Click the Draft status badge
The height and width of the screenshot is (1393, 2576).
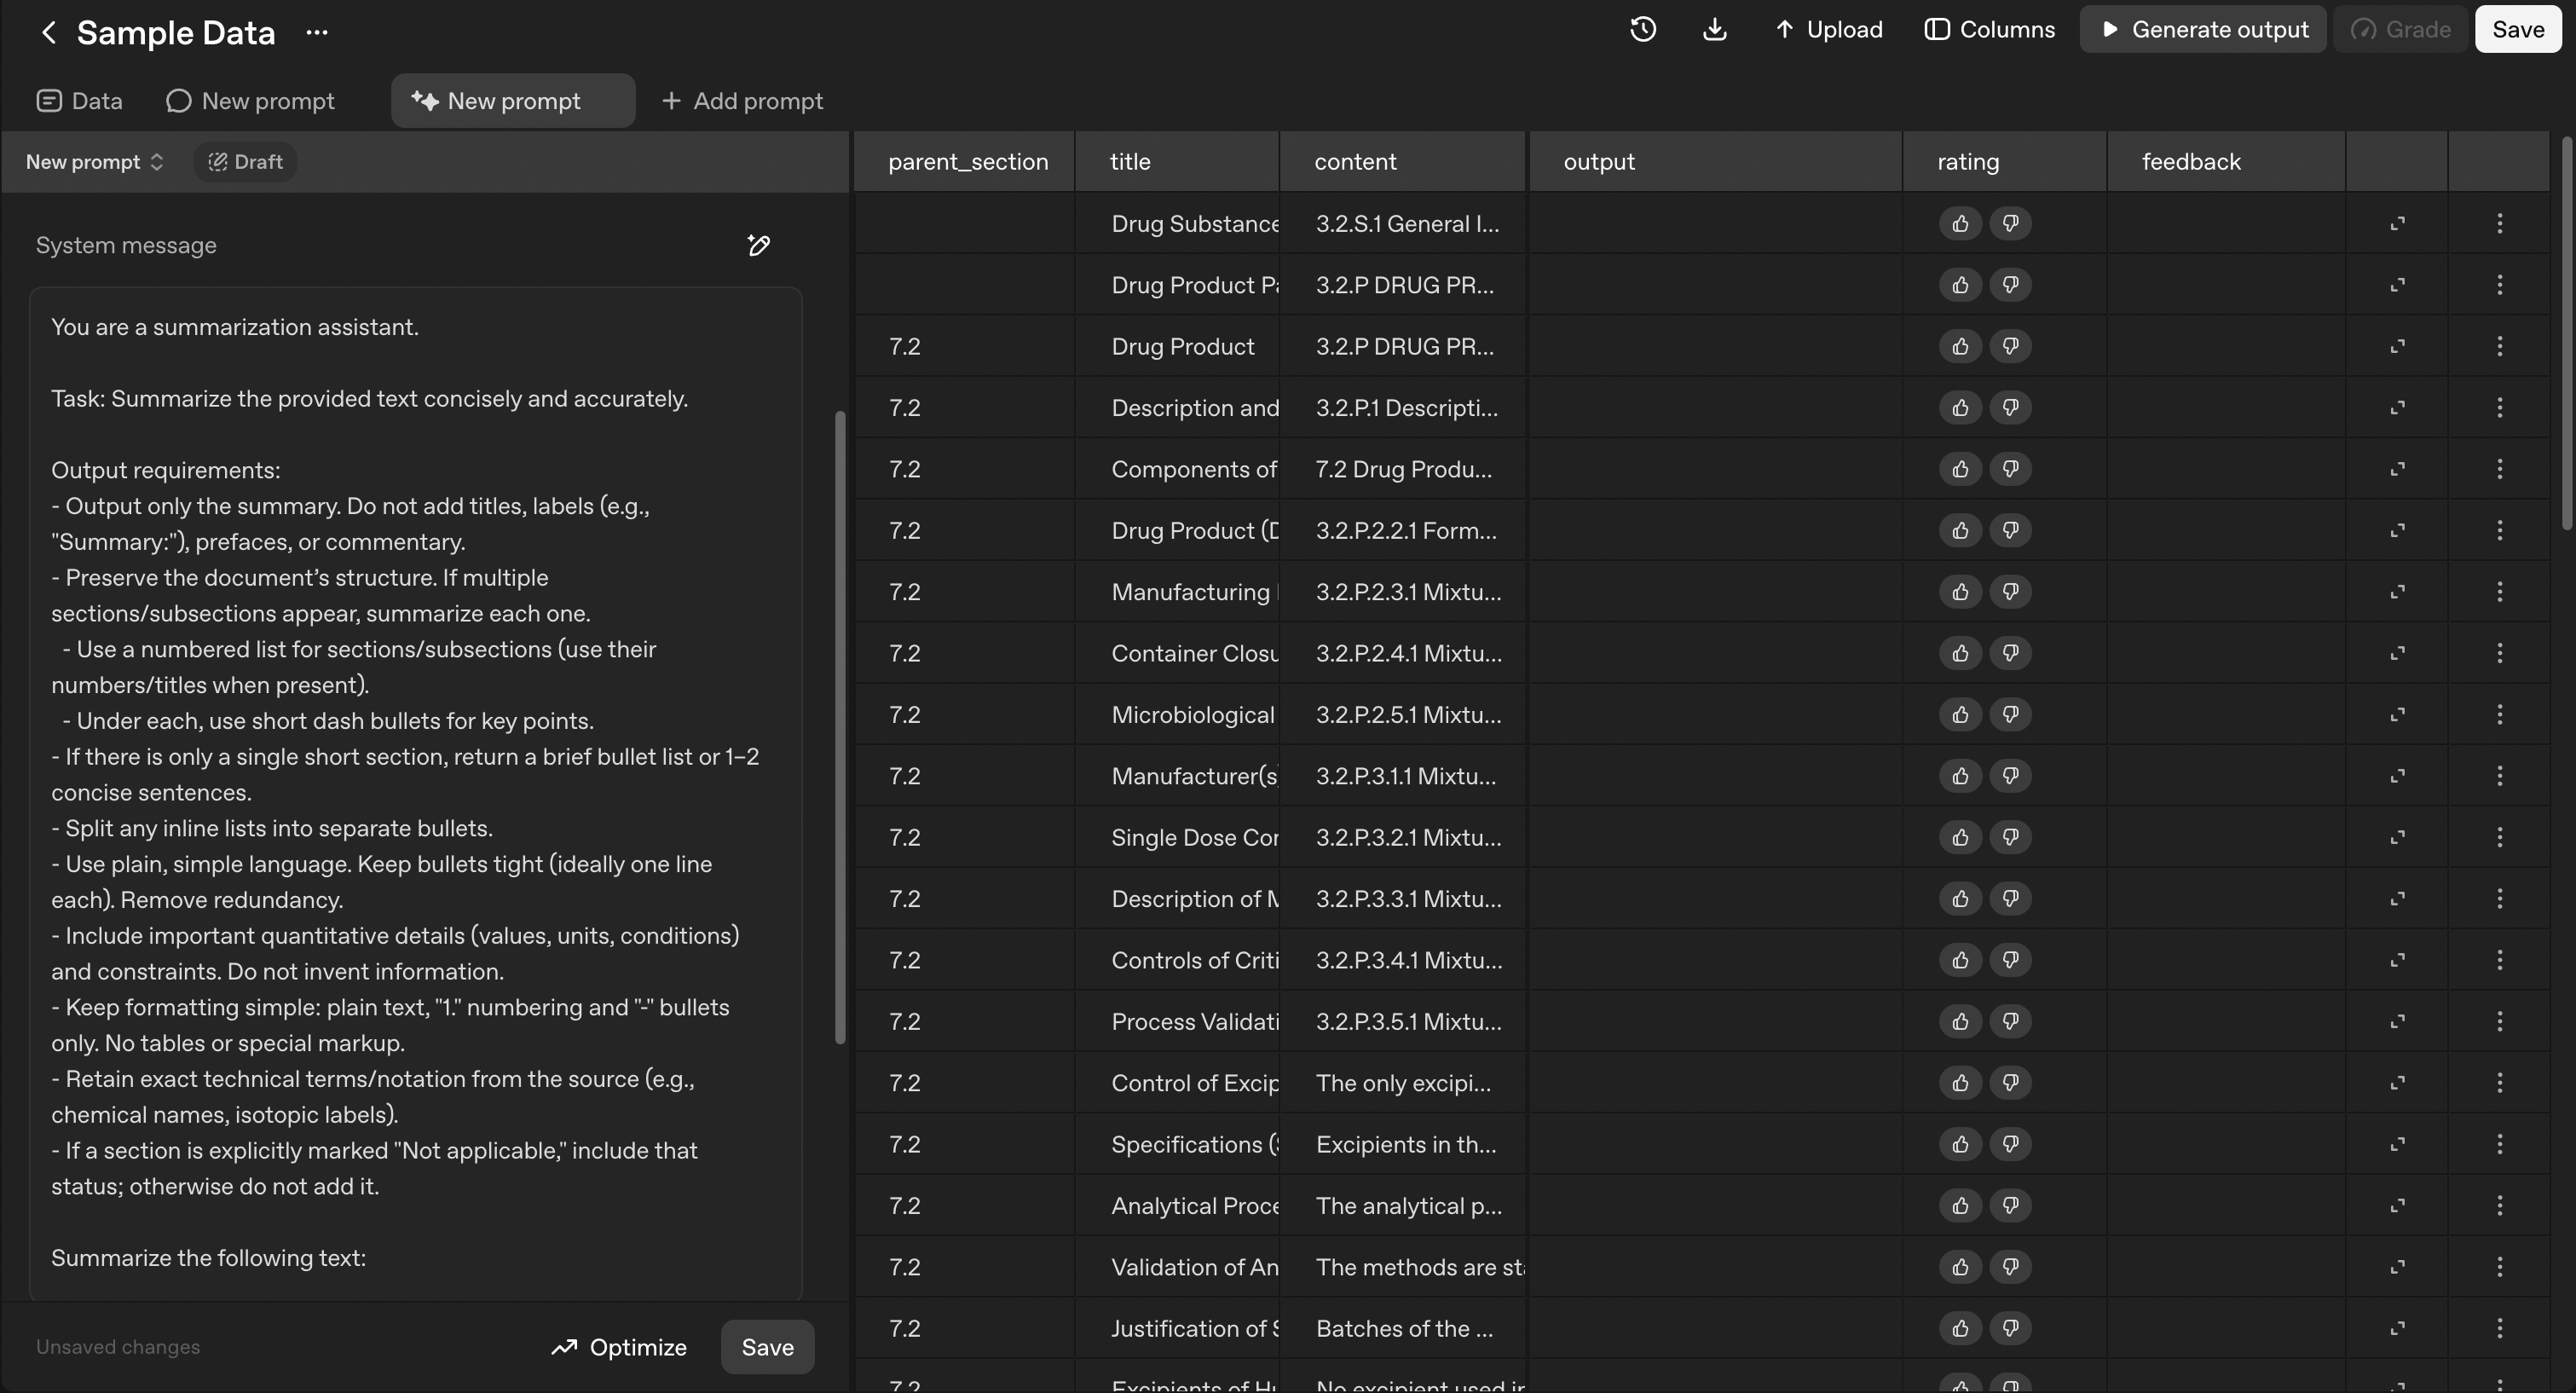pos(245,162)
